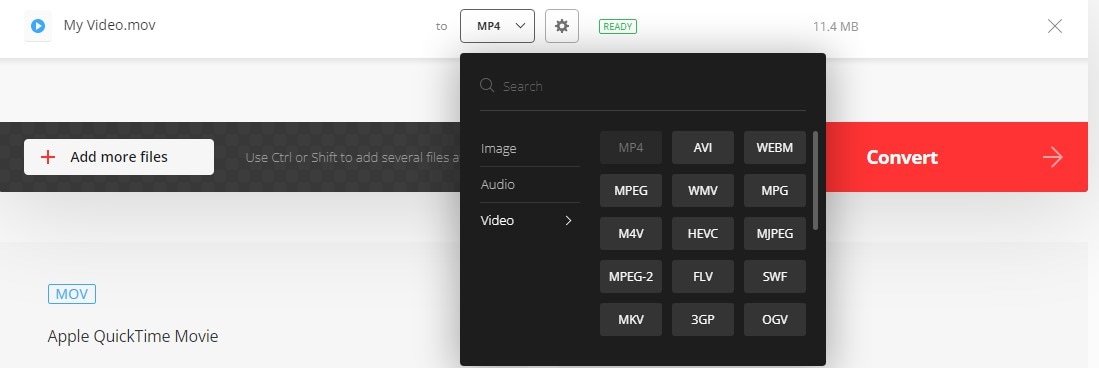The width and height of the screenshot is (1099, 368).
Task: Open conversion settings gear icon
Action: [561, 26]
